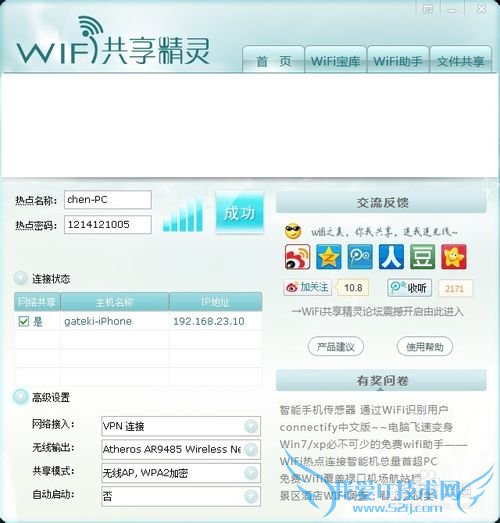Click the 收听 Tencent Weibo button
500x523 pixels.
click(x=410, y=288)
